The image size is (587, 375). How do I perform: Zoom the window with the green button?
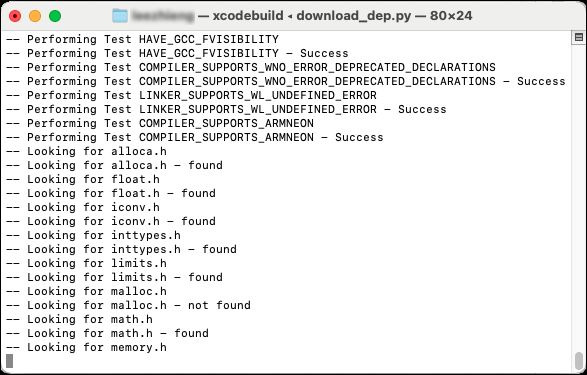click(55, 16)
